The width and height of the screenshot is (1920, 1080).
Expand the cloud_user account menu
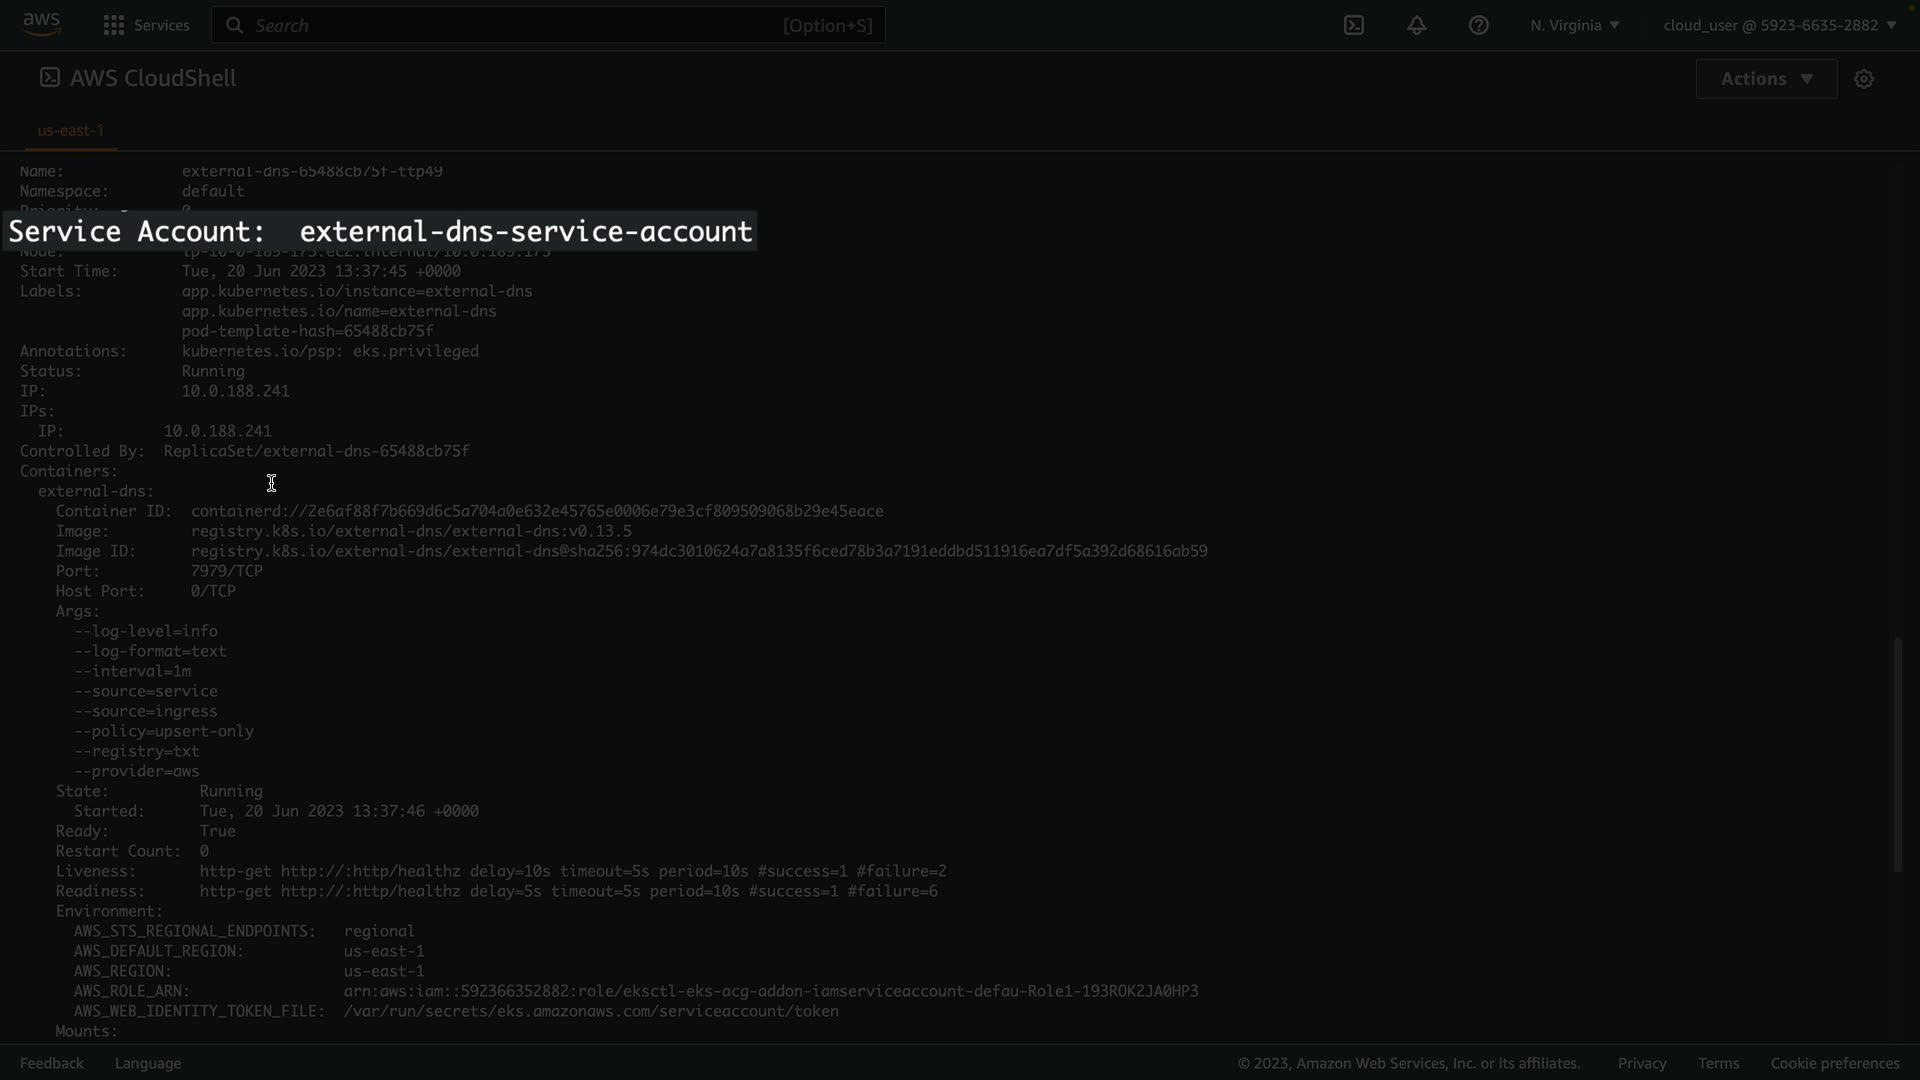tap(1779, 25)
